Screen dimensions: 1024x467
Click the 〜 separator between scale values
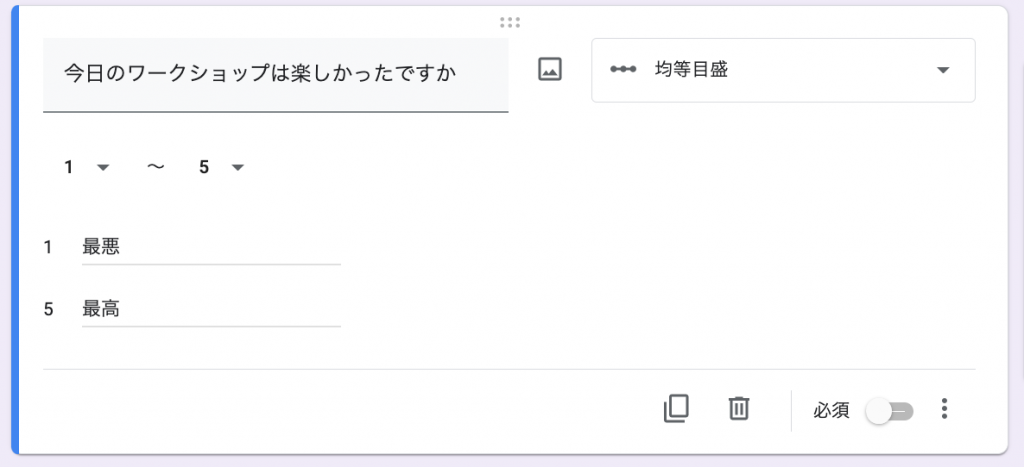(155, 168)
